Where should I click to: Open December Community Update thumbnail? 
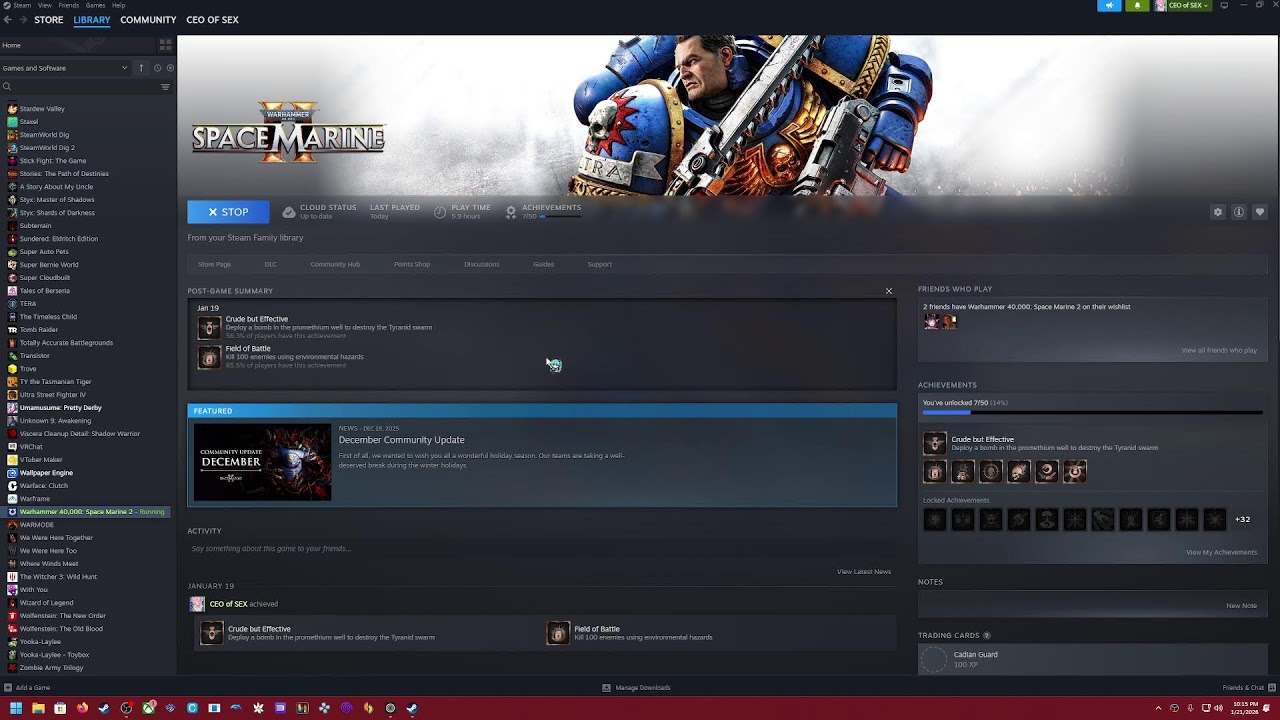pyautogui.click(x=262, y=462)
